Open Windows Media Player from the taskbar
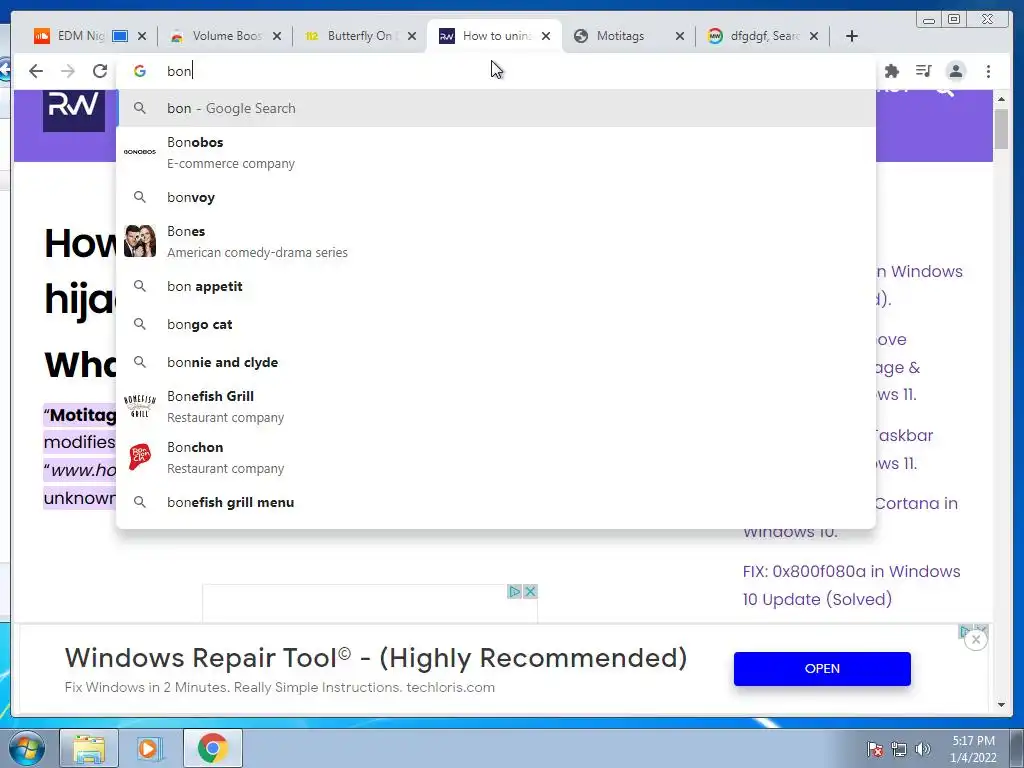1024x768 pixels. point(150,748)
